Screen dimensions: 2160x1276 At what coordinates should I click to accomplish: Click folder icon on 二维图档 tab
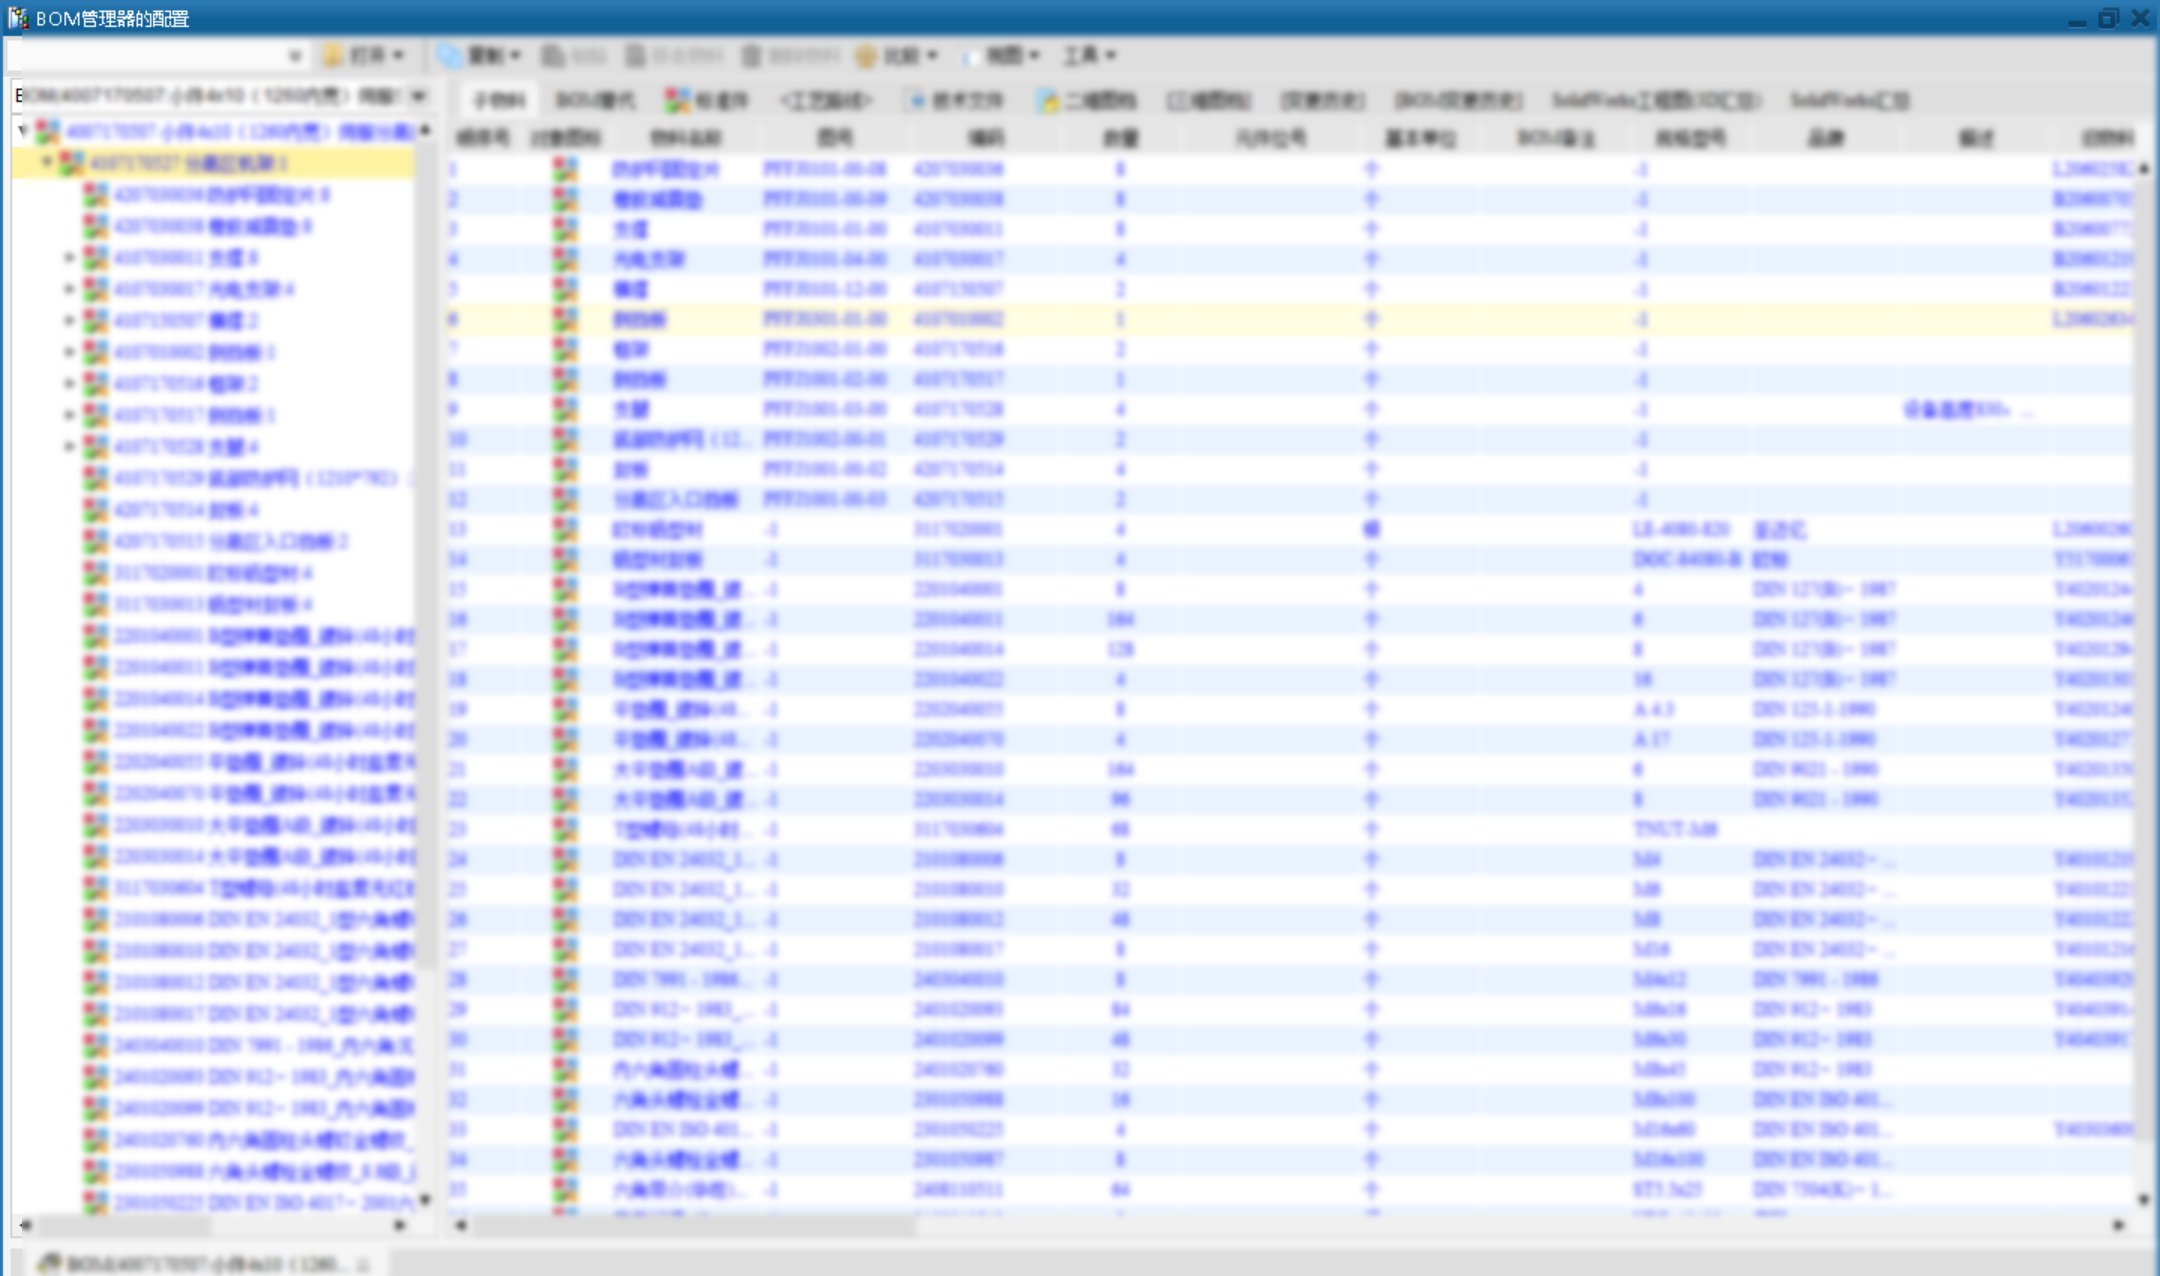1048,100
